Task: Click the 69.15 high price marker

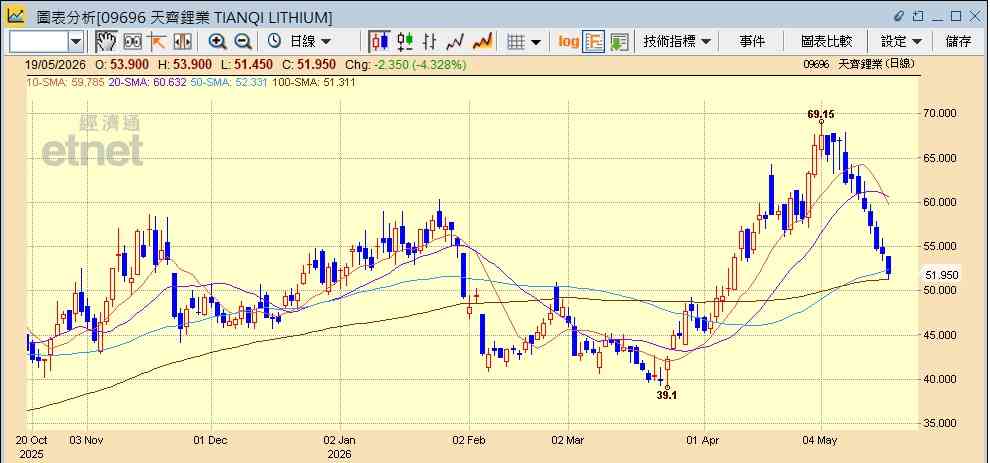Action: point(821,114)
